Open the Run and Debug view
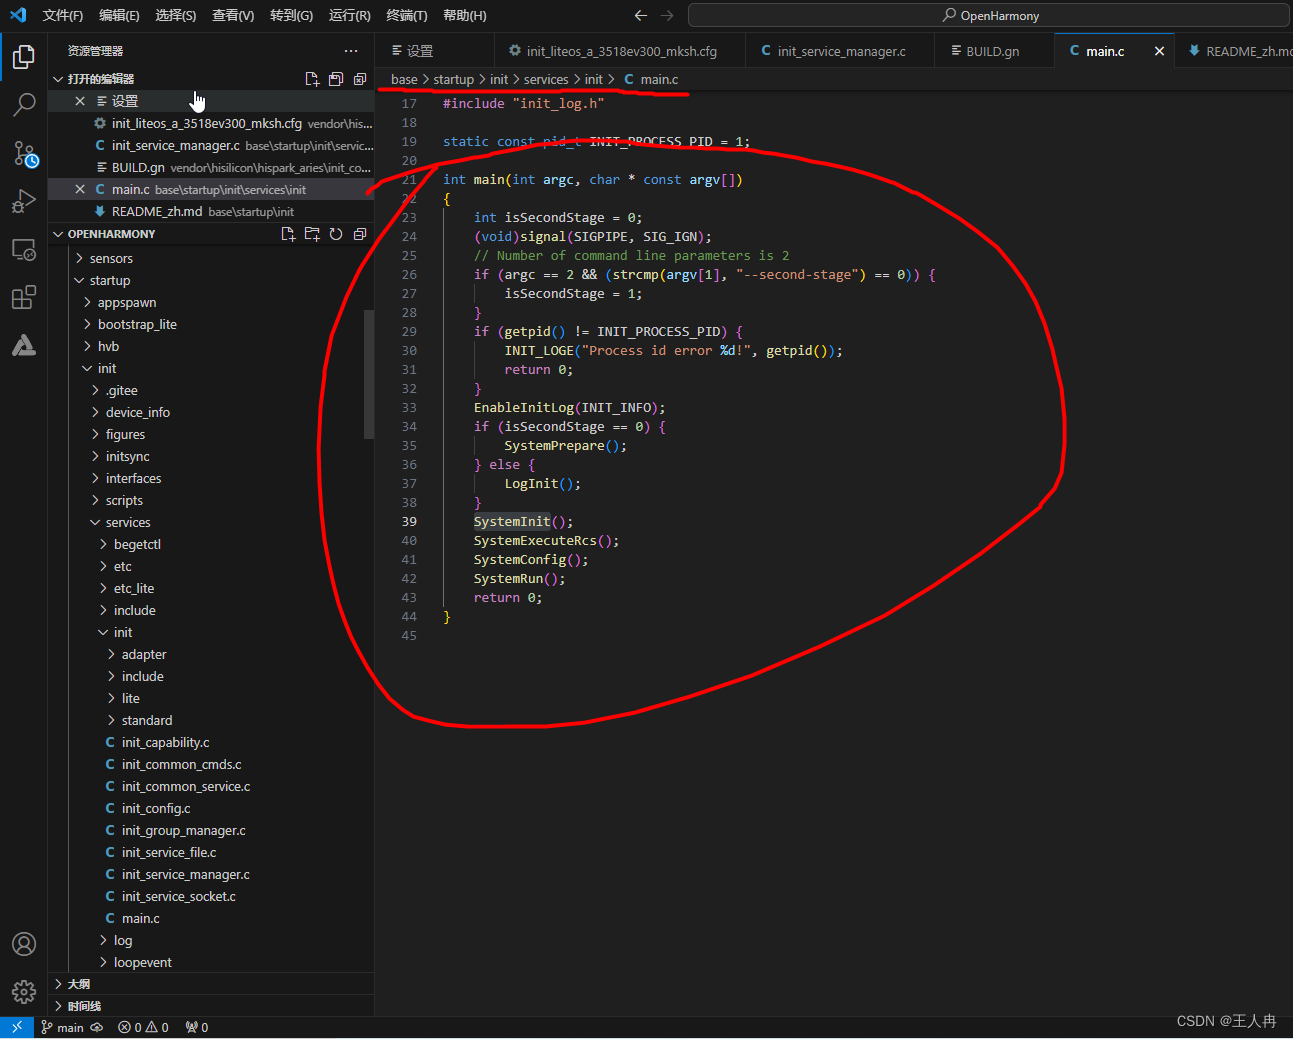The width and height of the screenshot is (1293, 1039). coord(24,201)
